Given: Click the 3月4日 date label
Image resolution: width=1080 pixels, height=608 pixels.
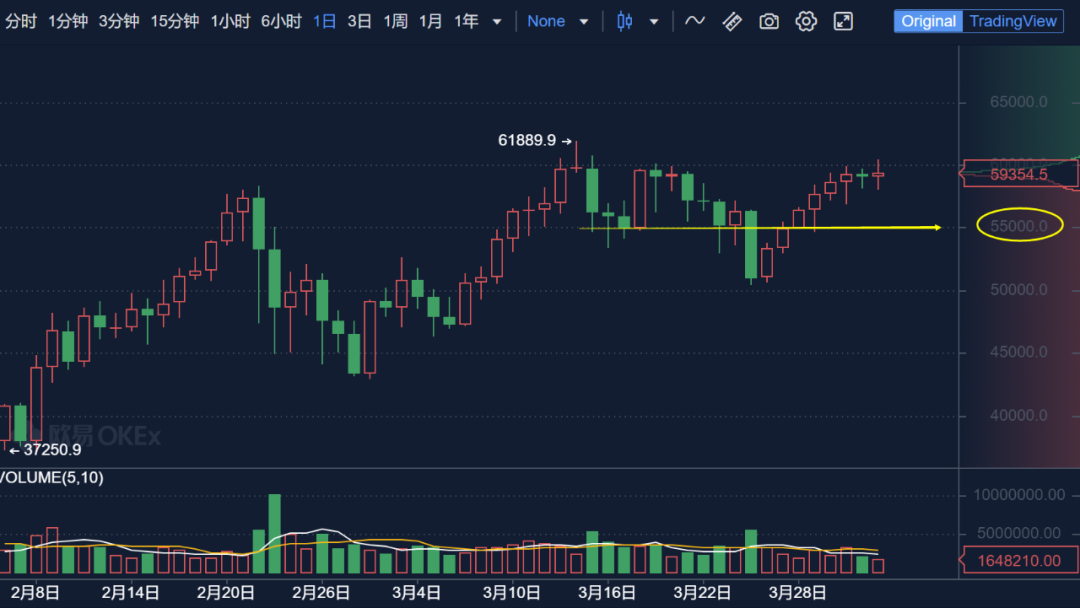Looking at the screenshot, I should [416, 593].
